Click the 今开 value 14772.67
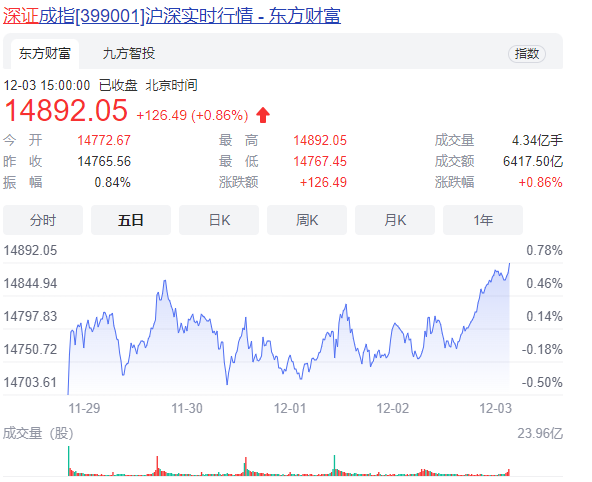Screen dimensions: 592x482 pos(104,140)
